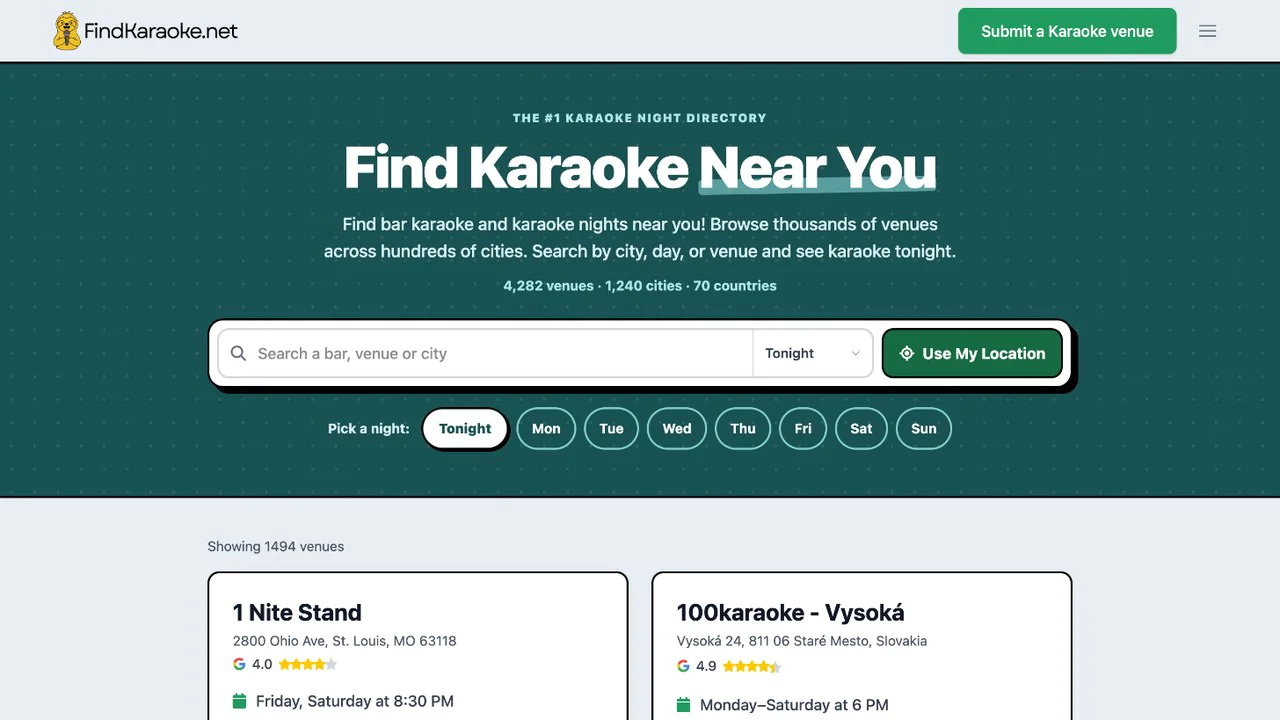Select the Sat night pill
The height and width of the screenshot is (720, 1280).
click(861, 428)
